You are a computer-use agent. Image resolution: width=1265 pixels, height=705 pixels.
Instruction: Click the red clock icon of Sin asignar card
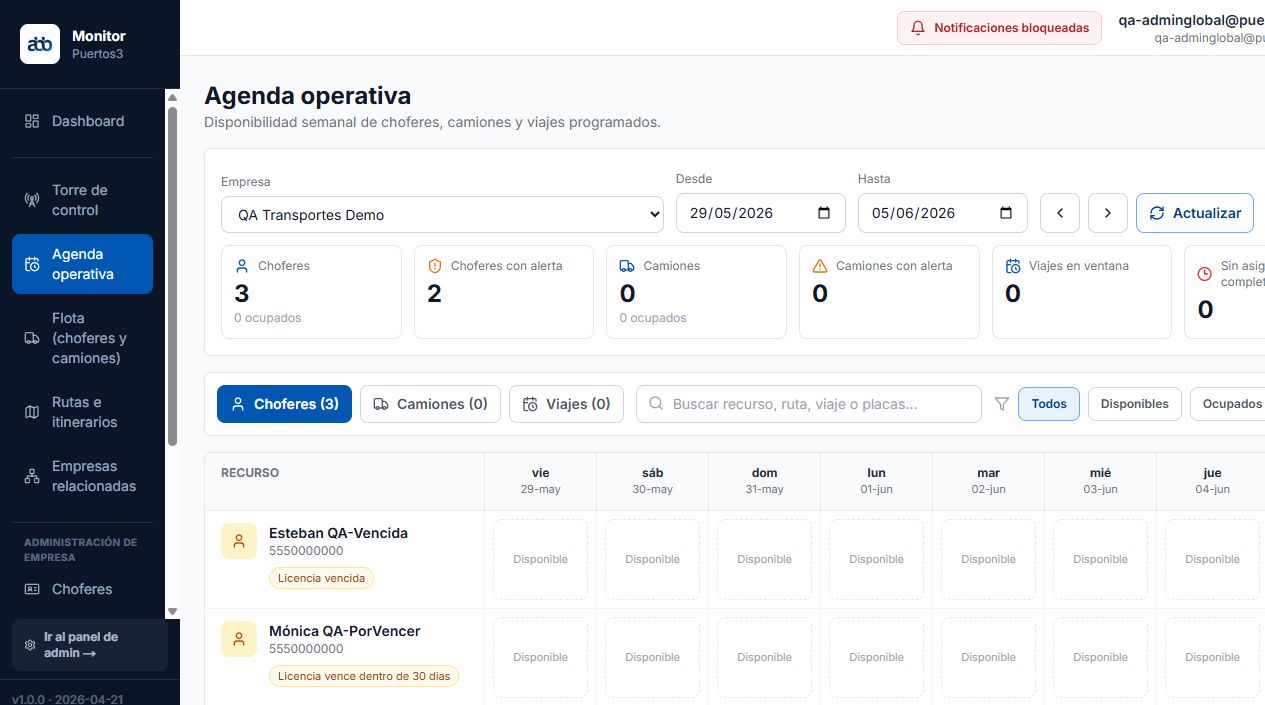point(1205,273)
